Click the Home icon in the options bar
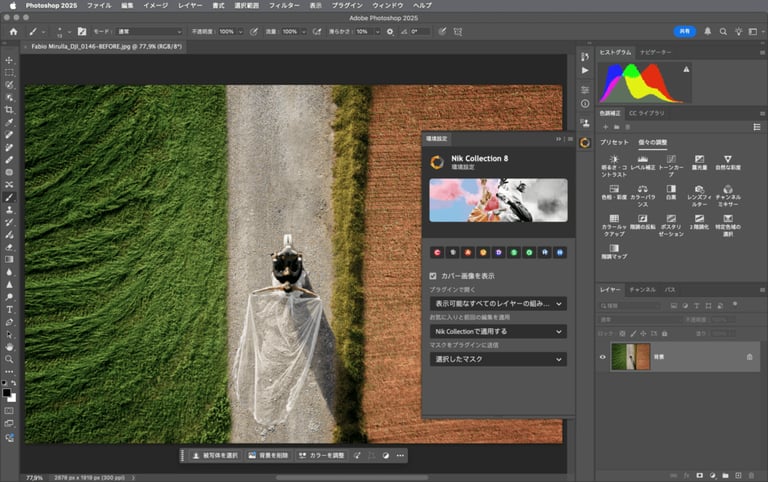This screenshot has height=482, width=768. (13, 32)
